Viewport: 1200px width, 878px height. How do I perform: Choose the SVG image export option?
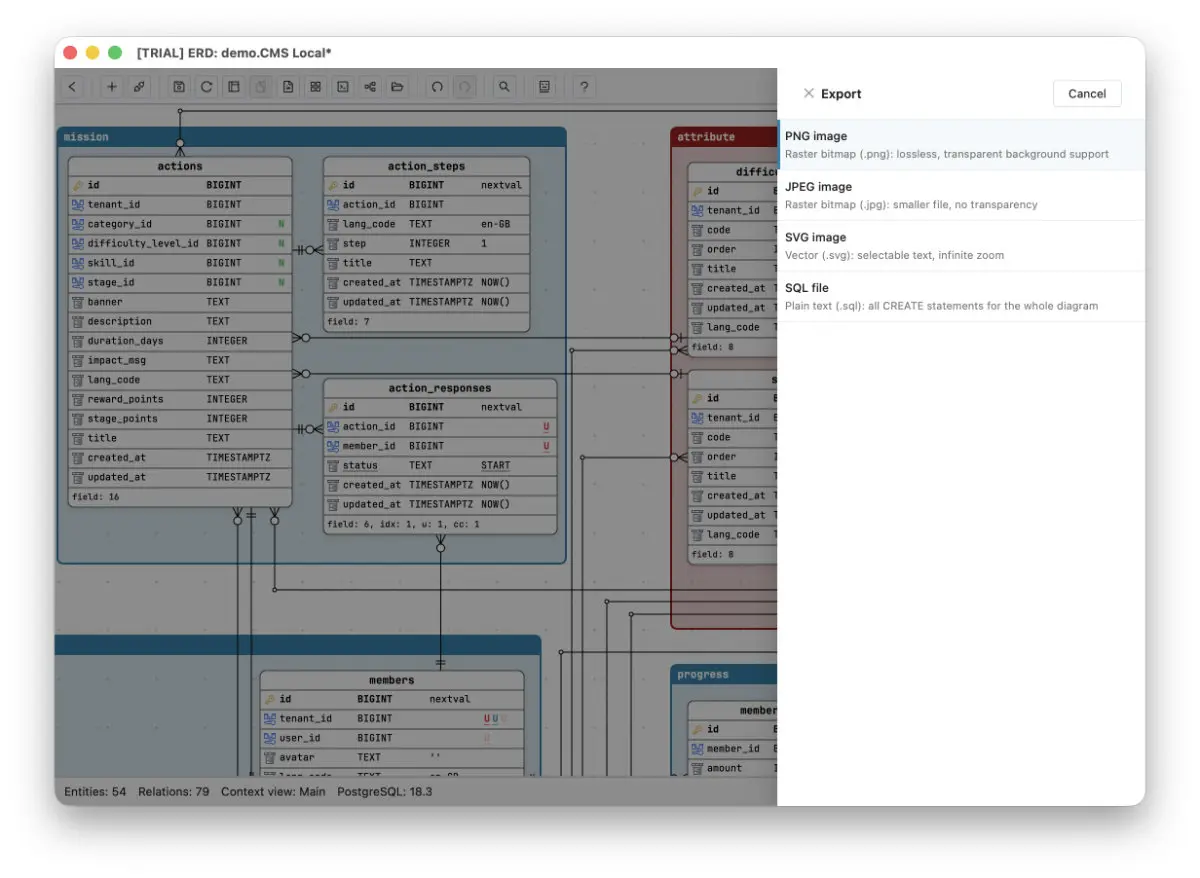tap(962, 246)
